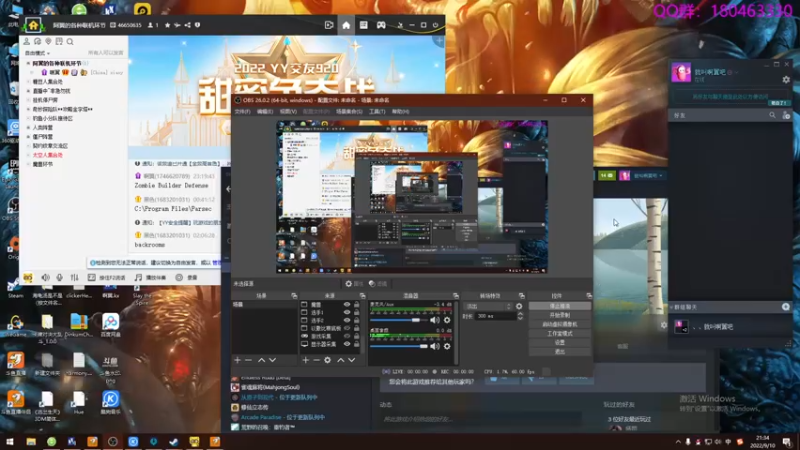Open the 自由模式 mode dropdown in YY
Screen dimensions: 800x450
click(37, 53)
